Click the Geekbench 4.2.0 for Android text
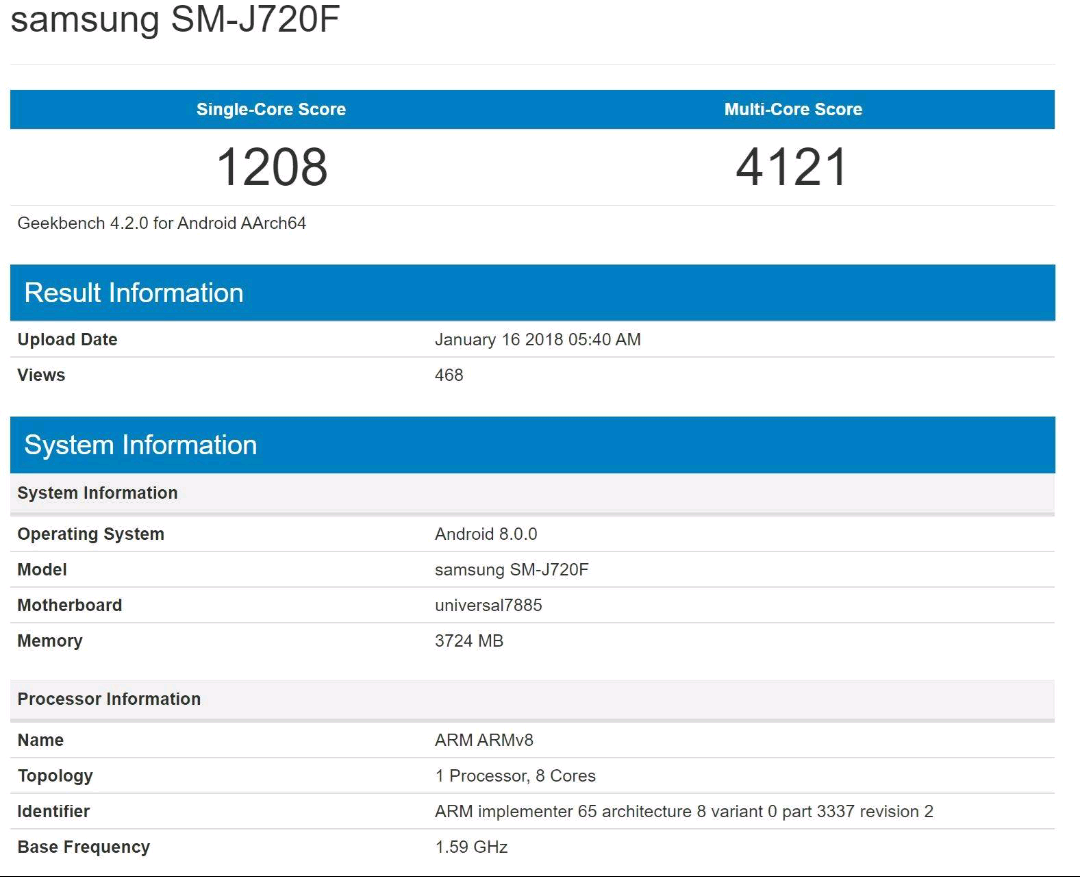Image resolution: width=1080 pixels, height=877 pixels. [162, 223]
